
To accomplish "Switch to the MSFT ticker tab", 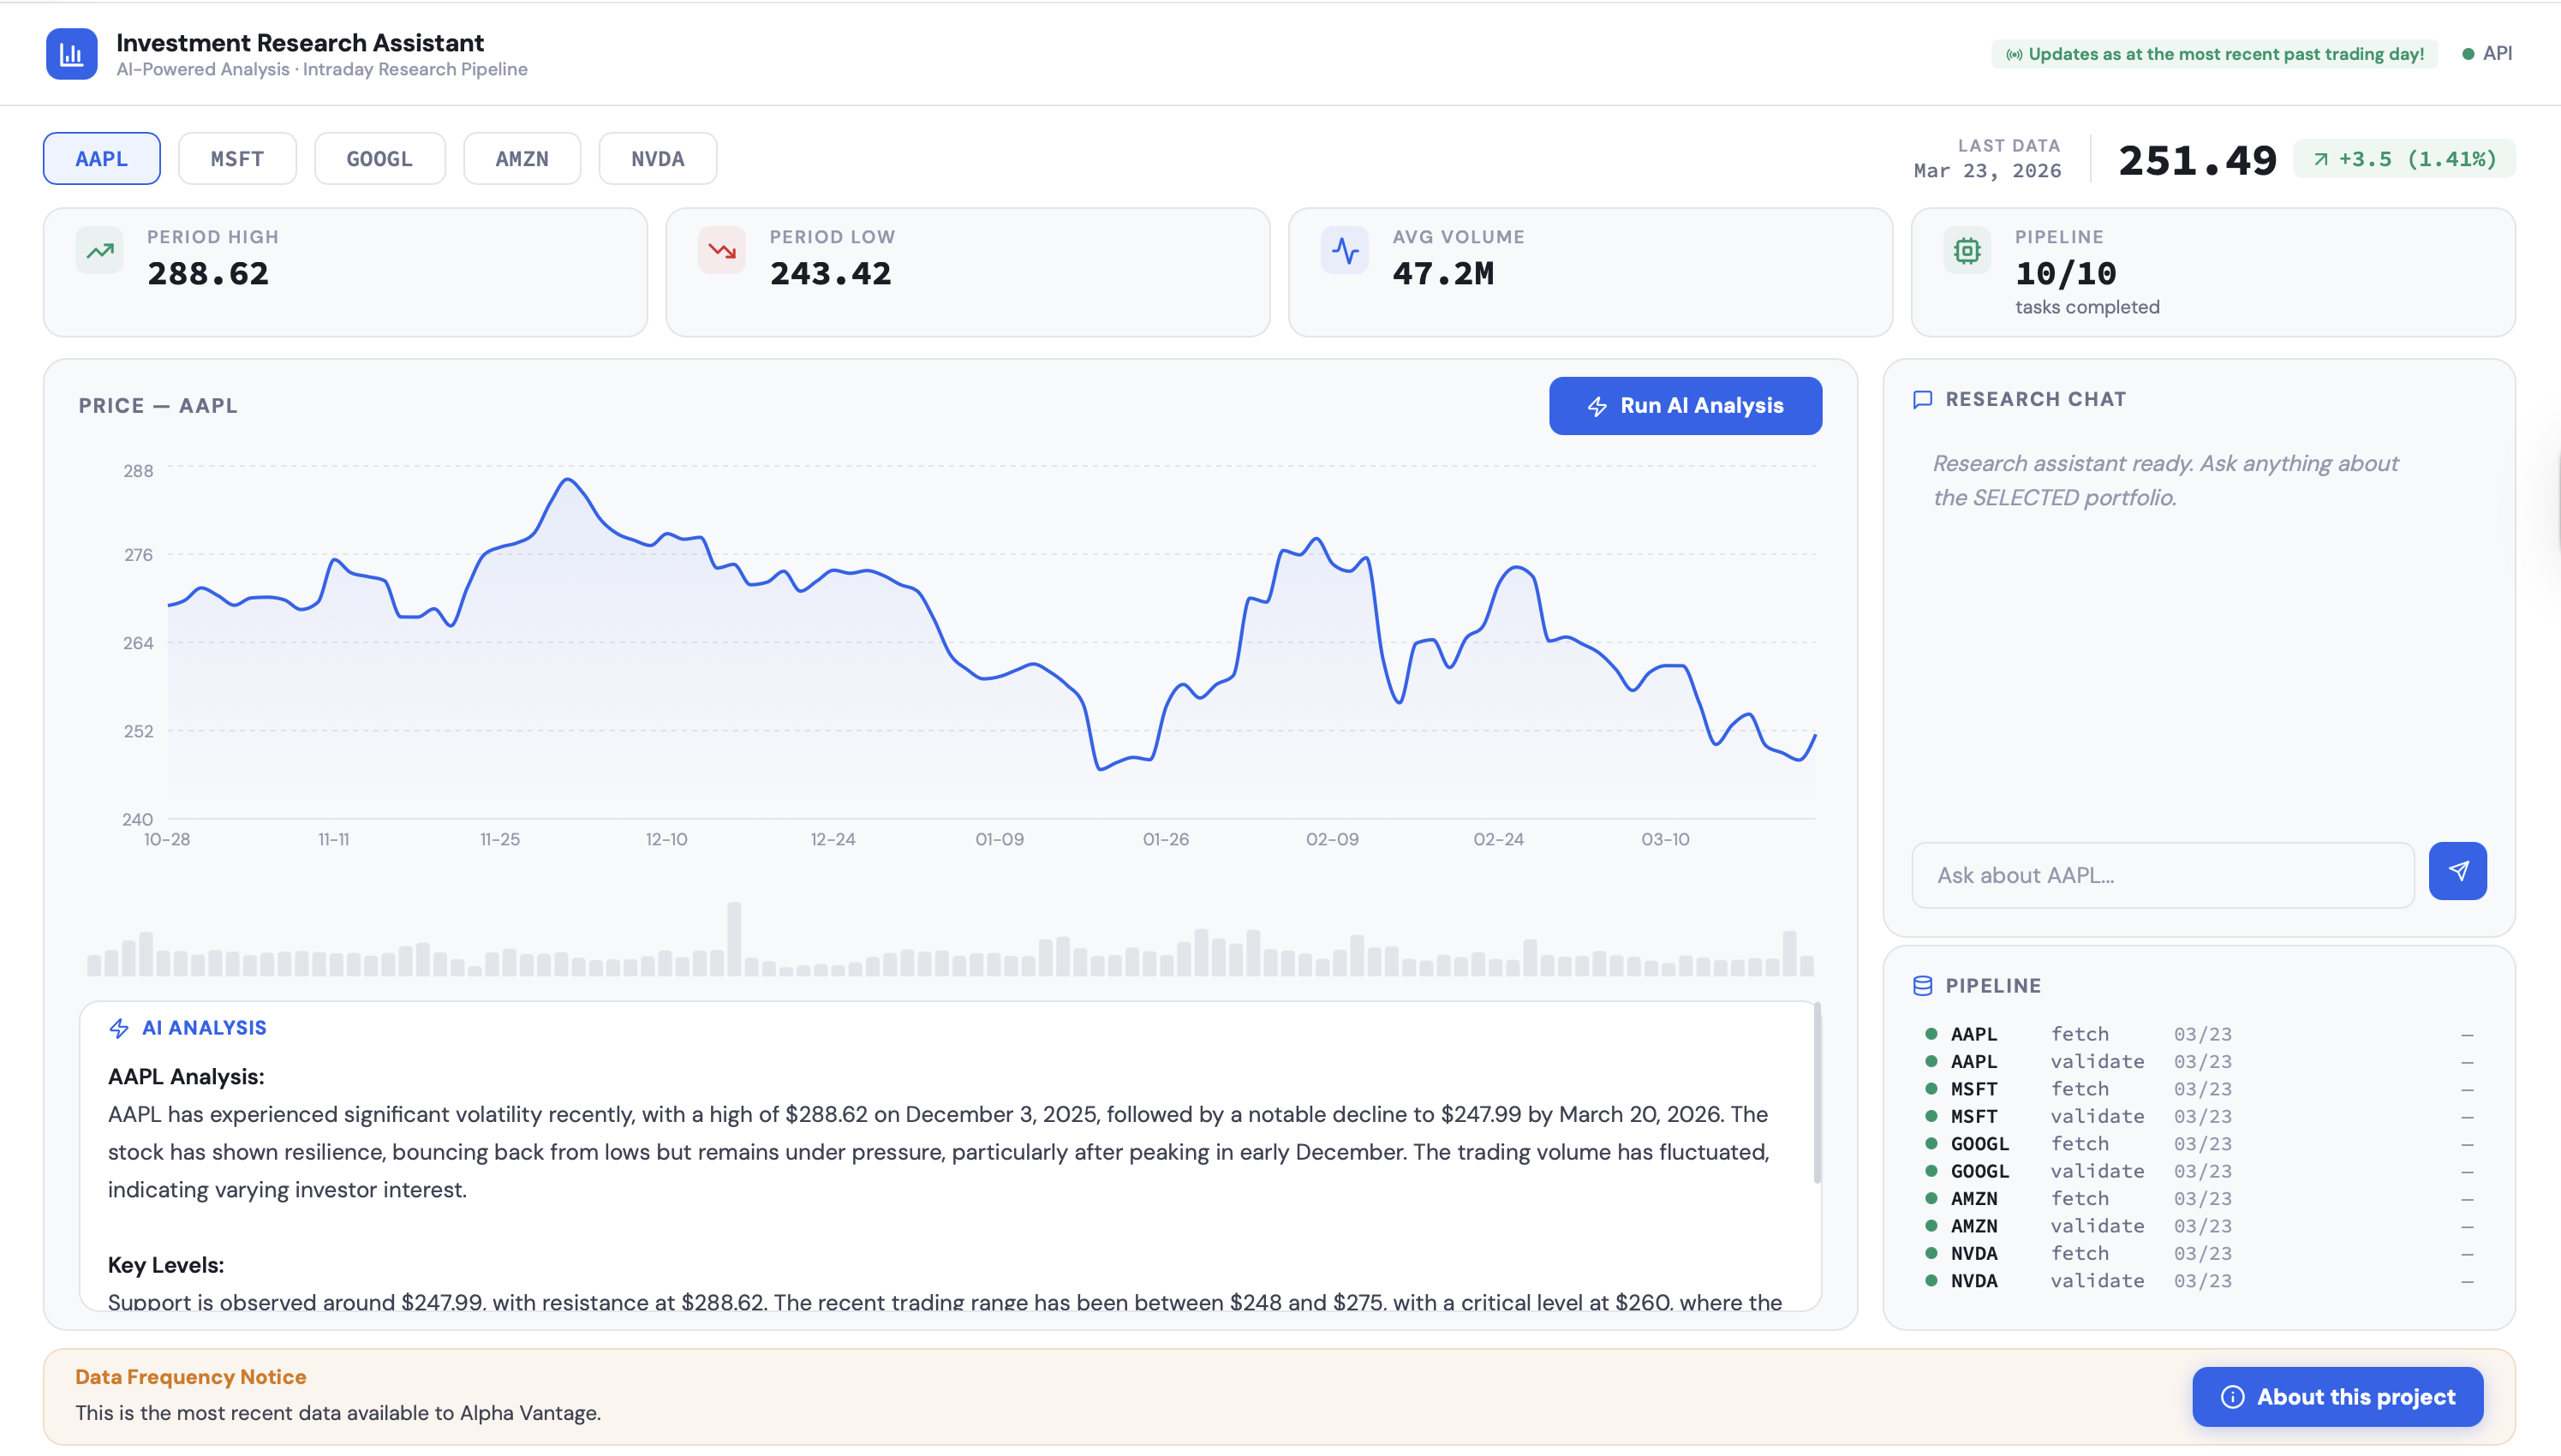I will 237,159.
